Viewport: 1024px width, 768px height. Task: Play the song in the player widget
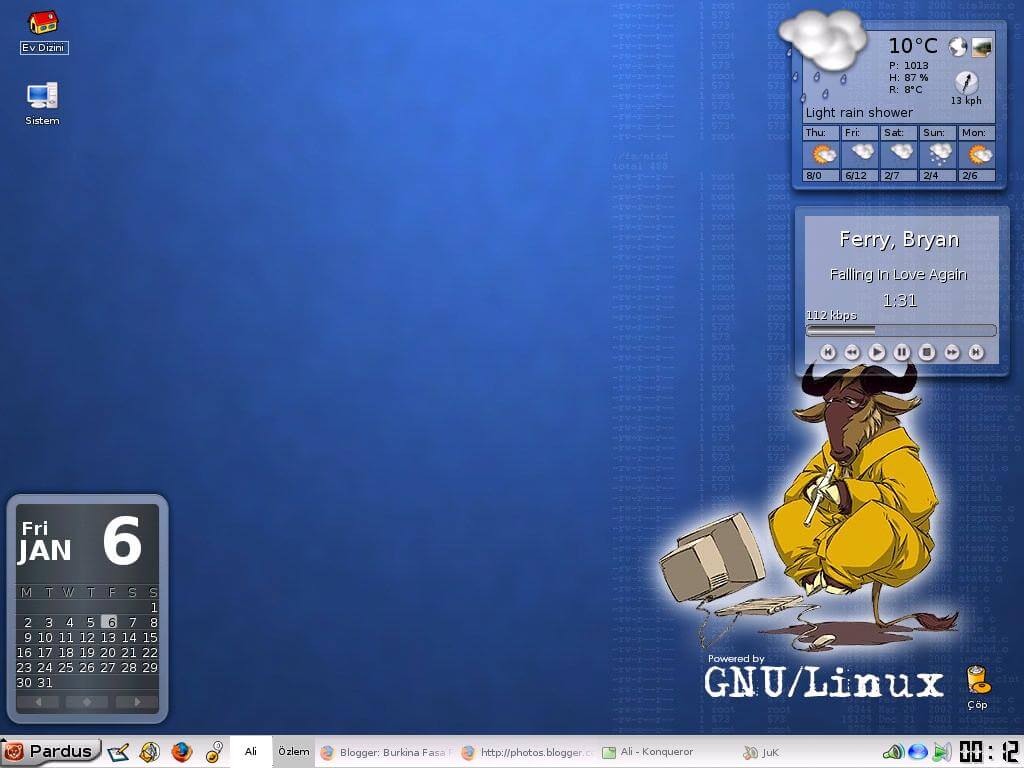(x=877, y=352)
